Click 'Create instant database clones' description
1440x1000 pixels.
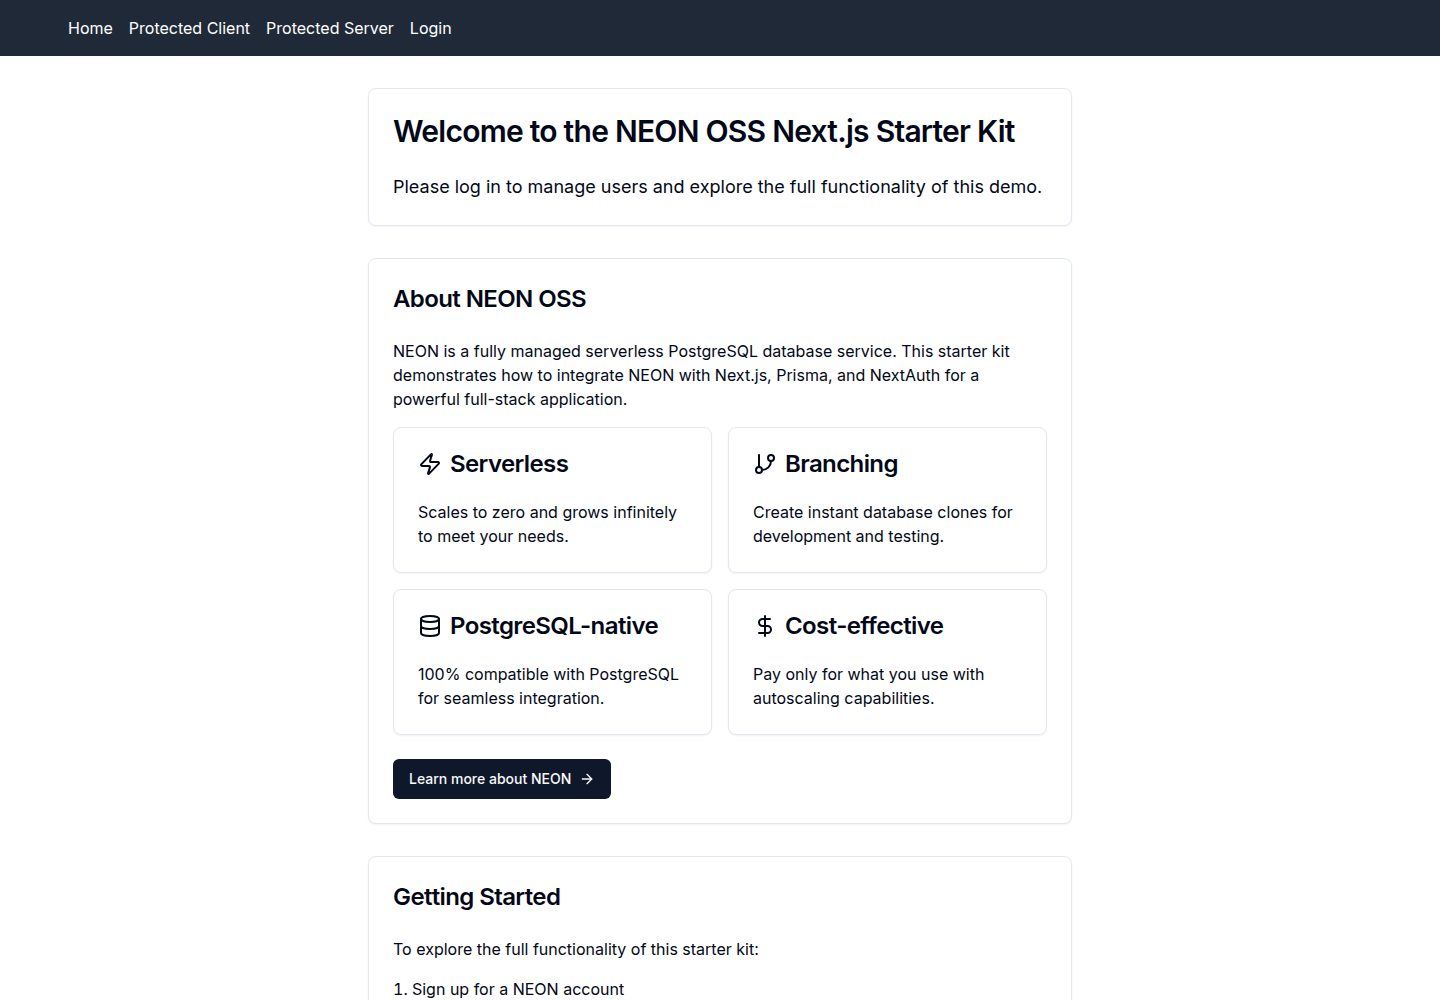[883, 524]
